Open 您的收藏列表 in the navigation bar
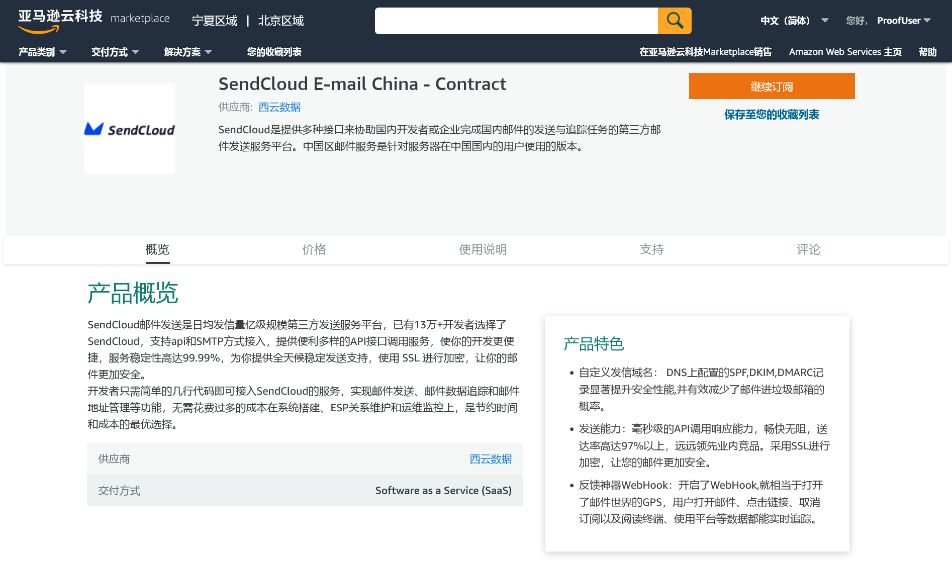This screenshot has width=952, height=572. 274,52
